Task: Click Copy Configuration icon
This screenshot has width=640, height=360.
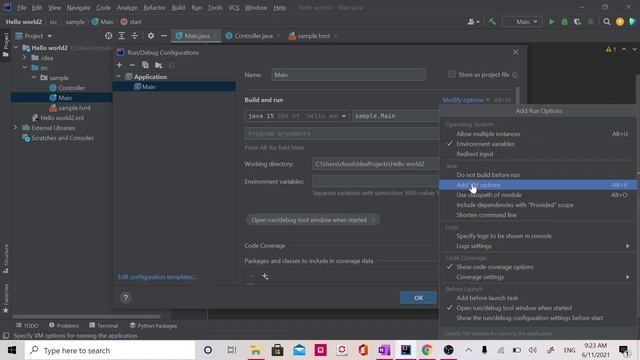Action: coord(145,65)
